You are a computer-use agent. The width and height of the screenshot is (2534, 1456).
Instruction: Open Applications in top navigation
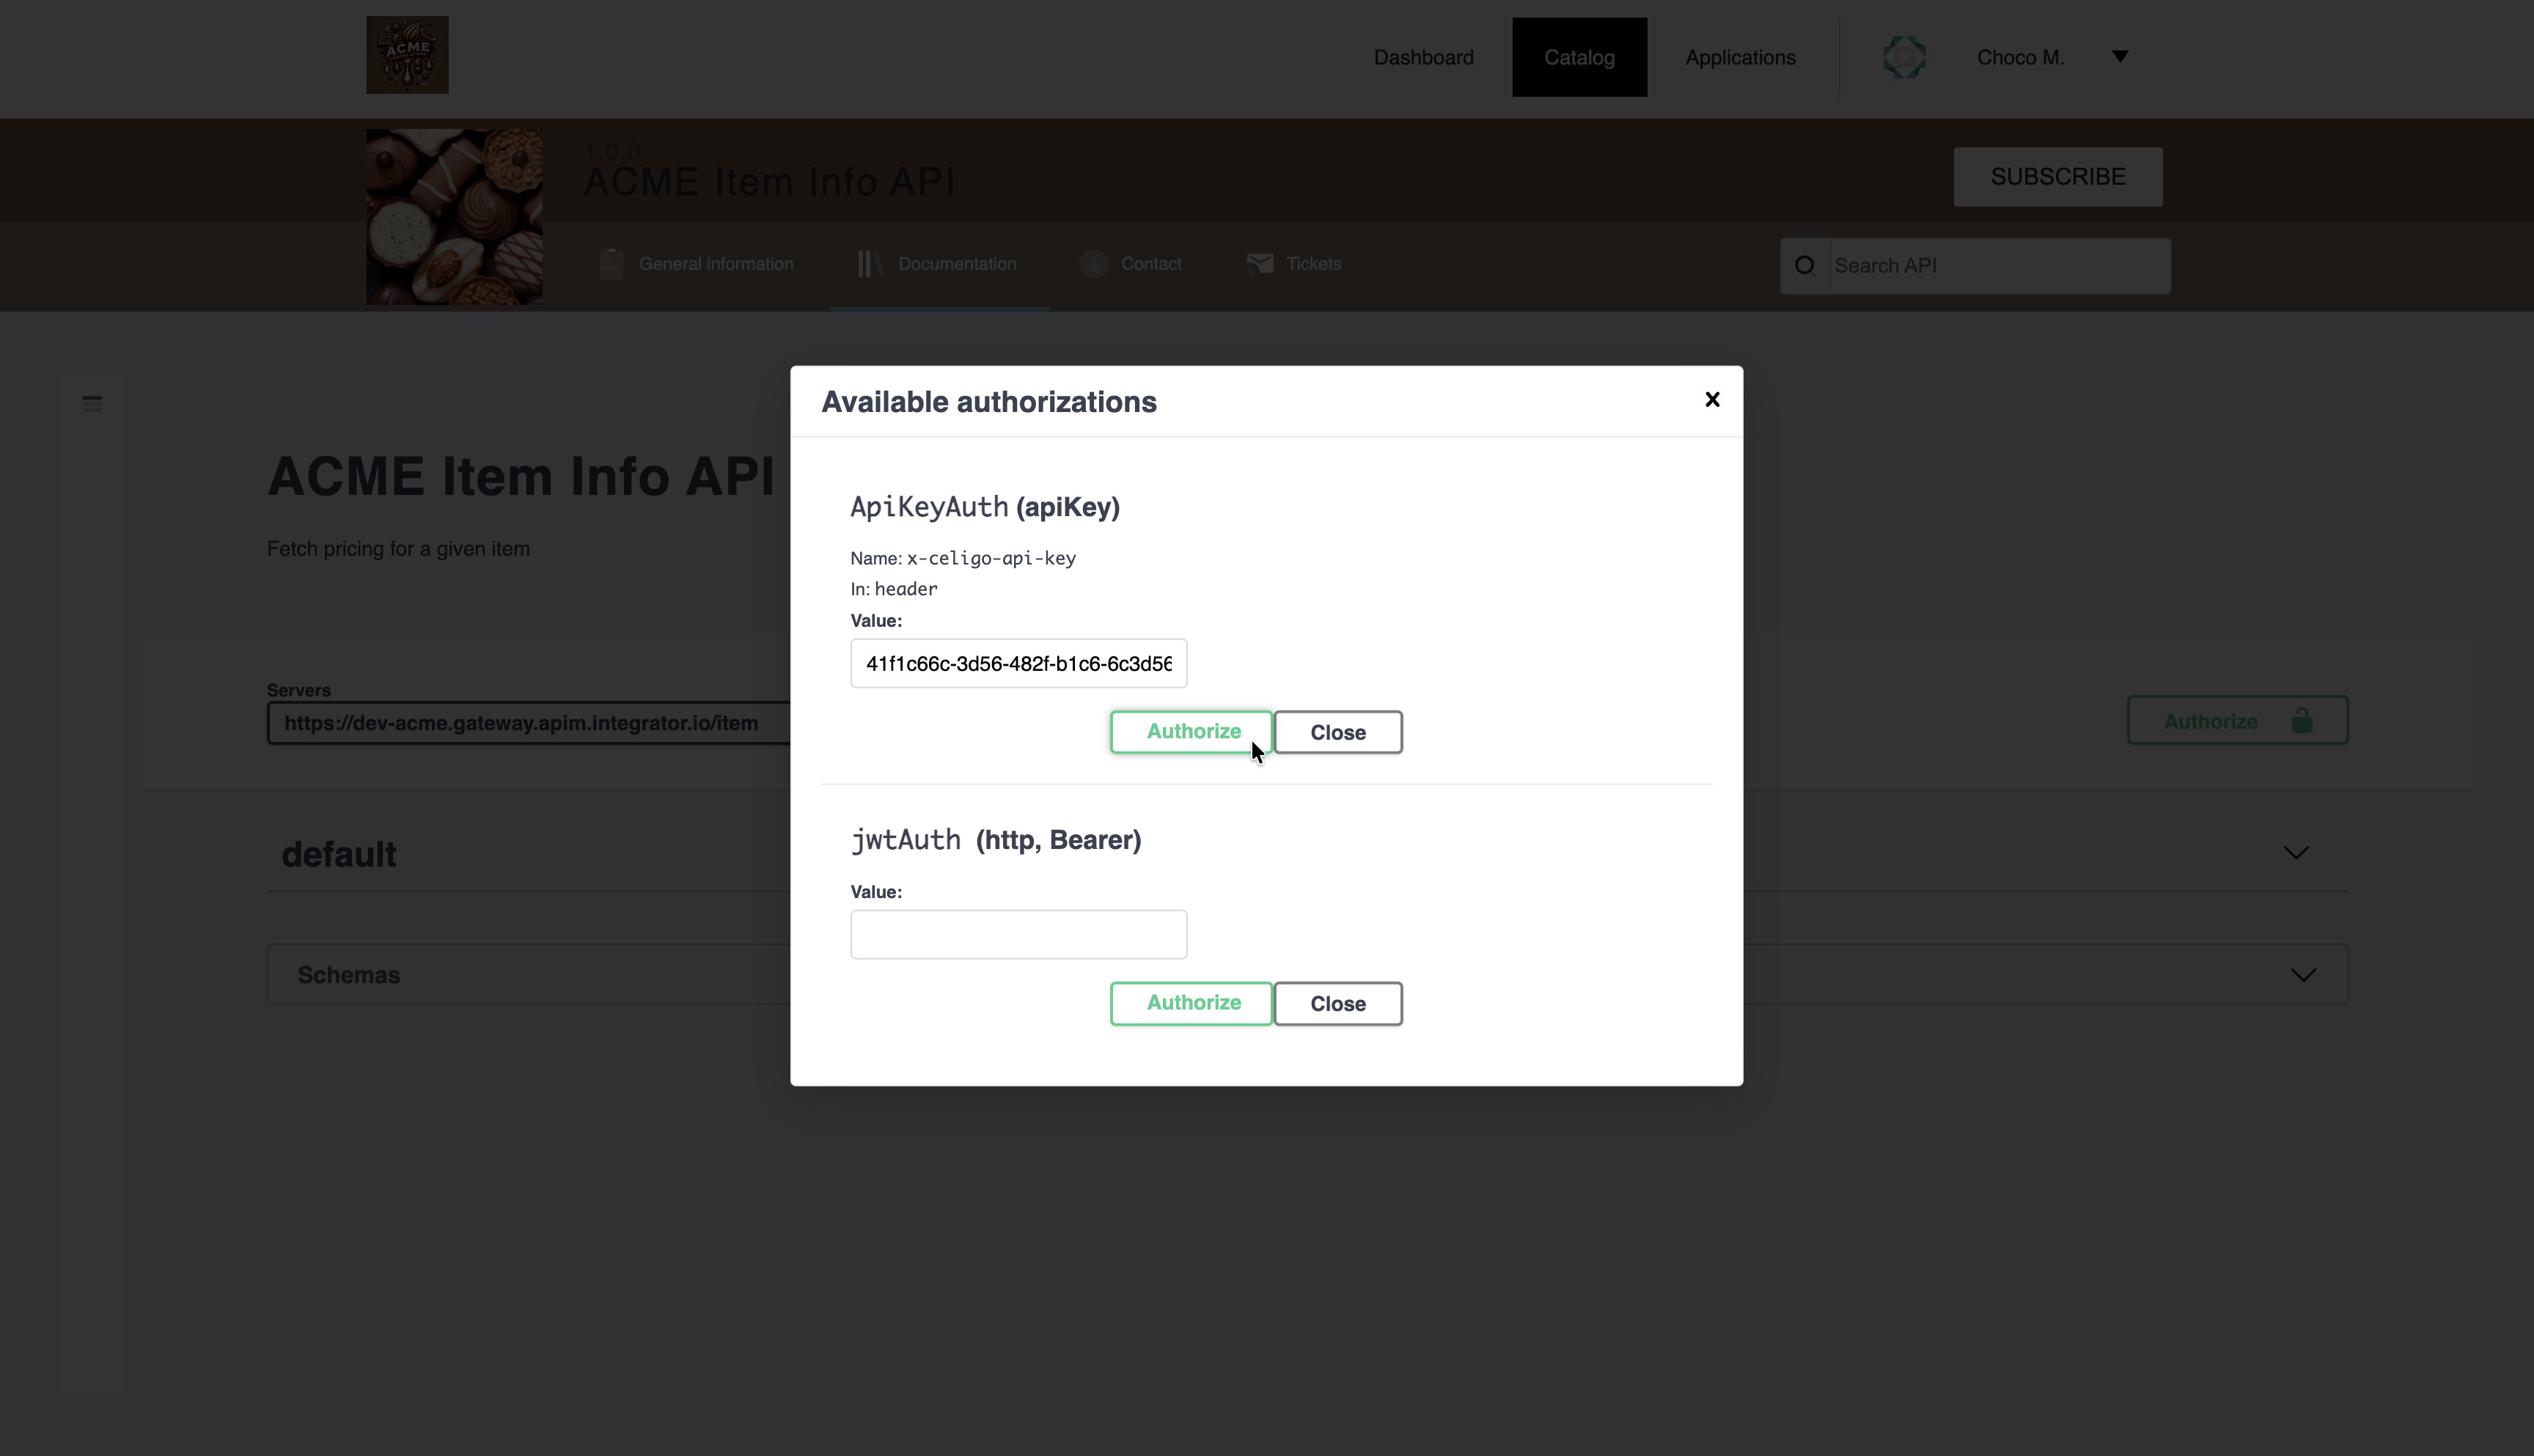pos(1740,57)
